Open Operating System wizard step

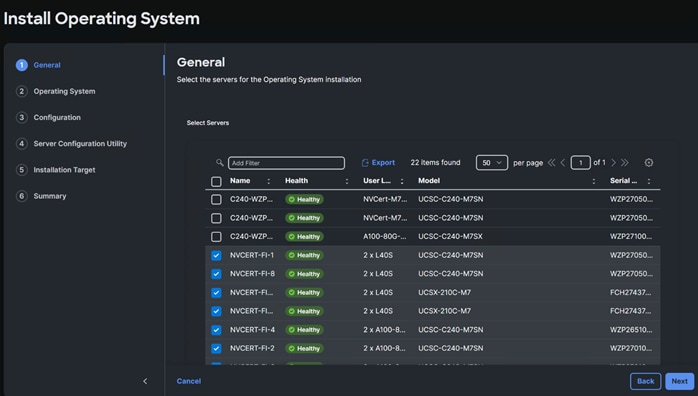coord(64,91)
